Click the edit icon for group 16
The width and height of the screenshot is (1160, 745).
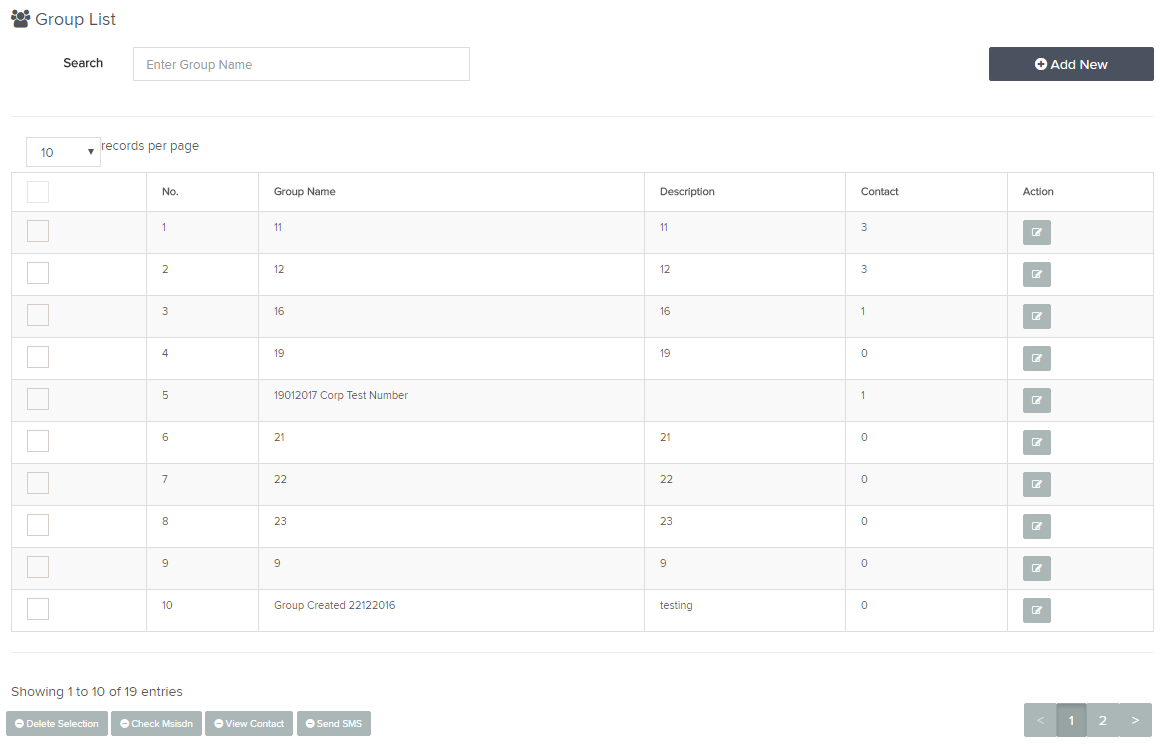[1036, 317]
